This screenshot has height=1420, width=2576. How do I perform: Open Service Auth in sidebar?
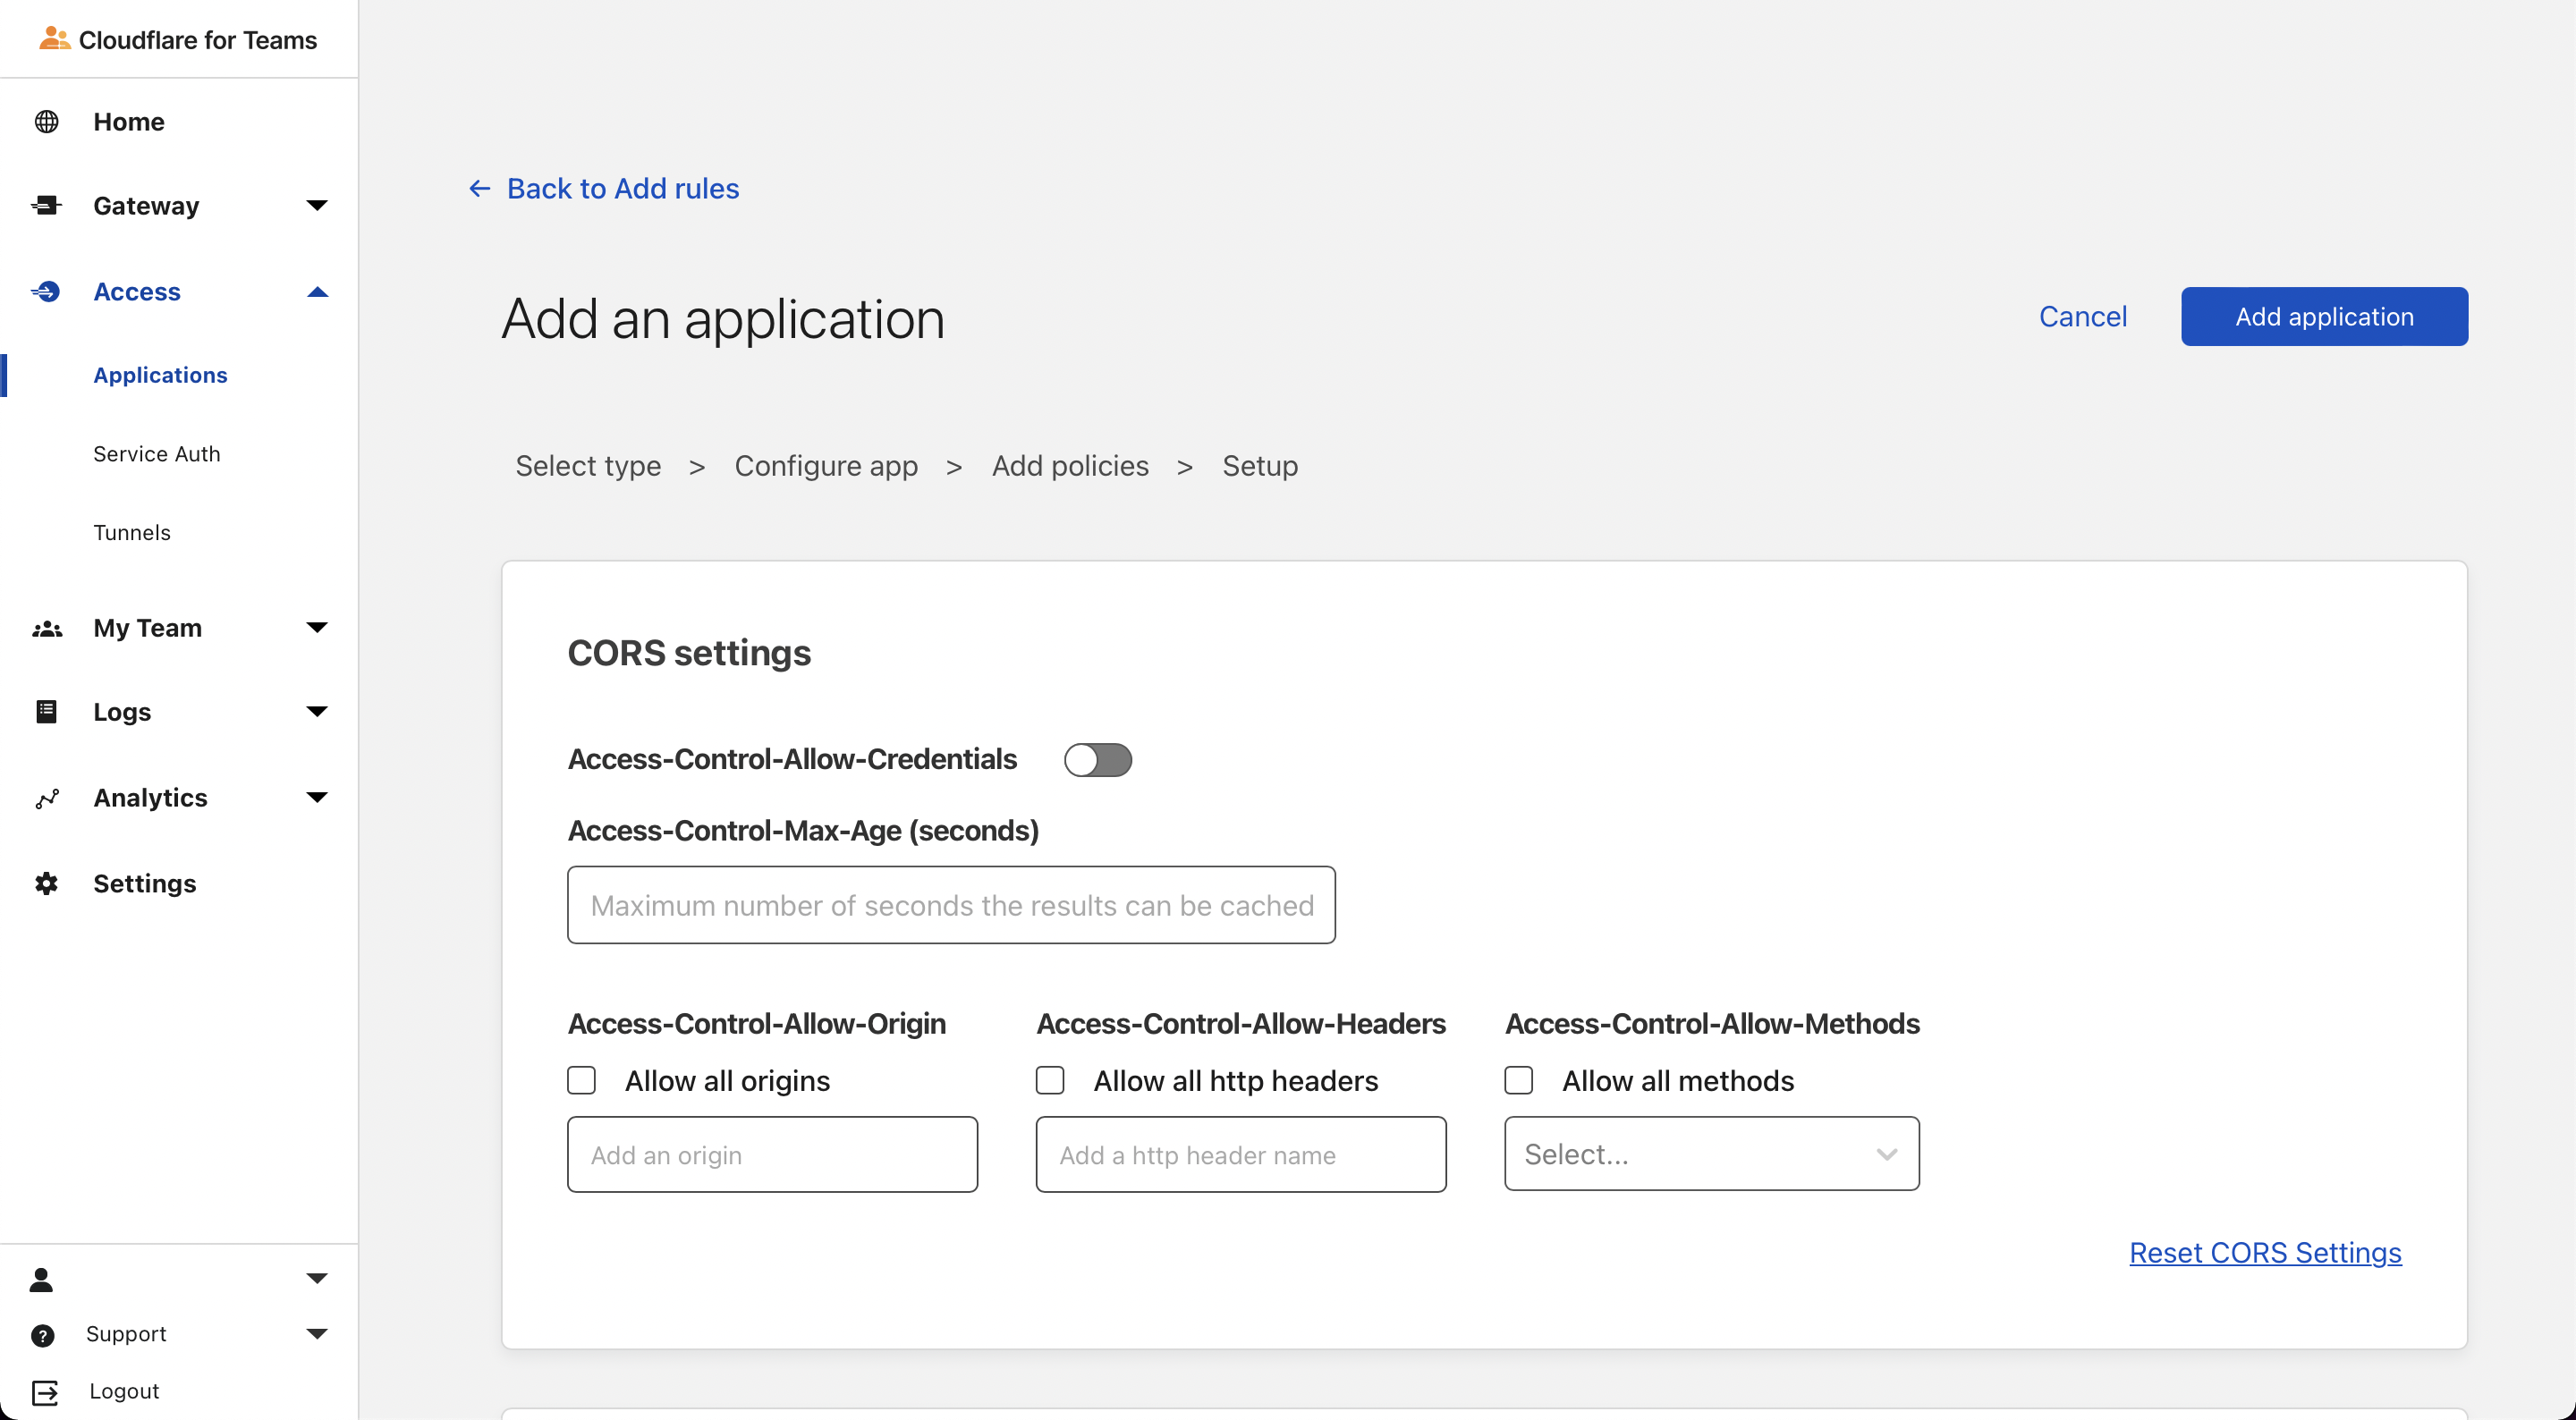click(157, 454)
